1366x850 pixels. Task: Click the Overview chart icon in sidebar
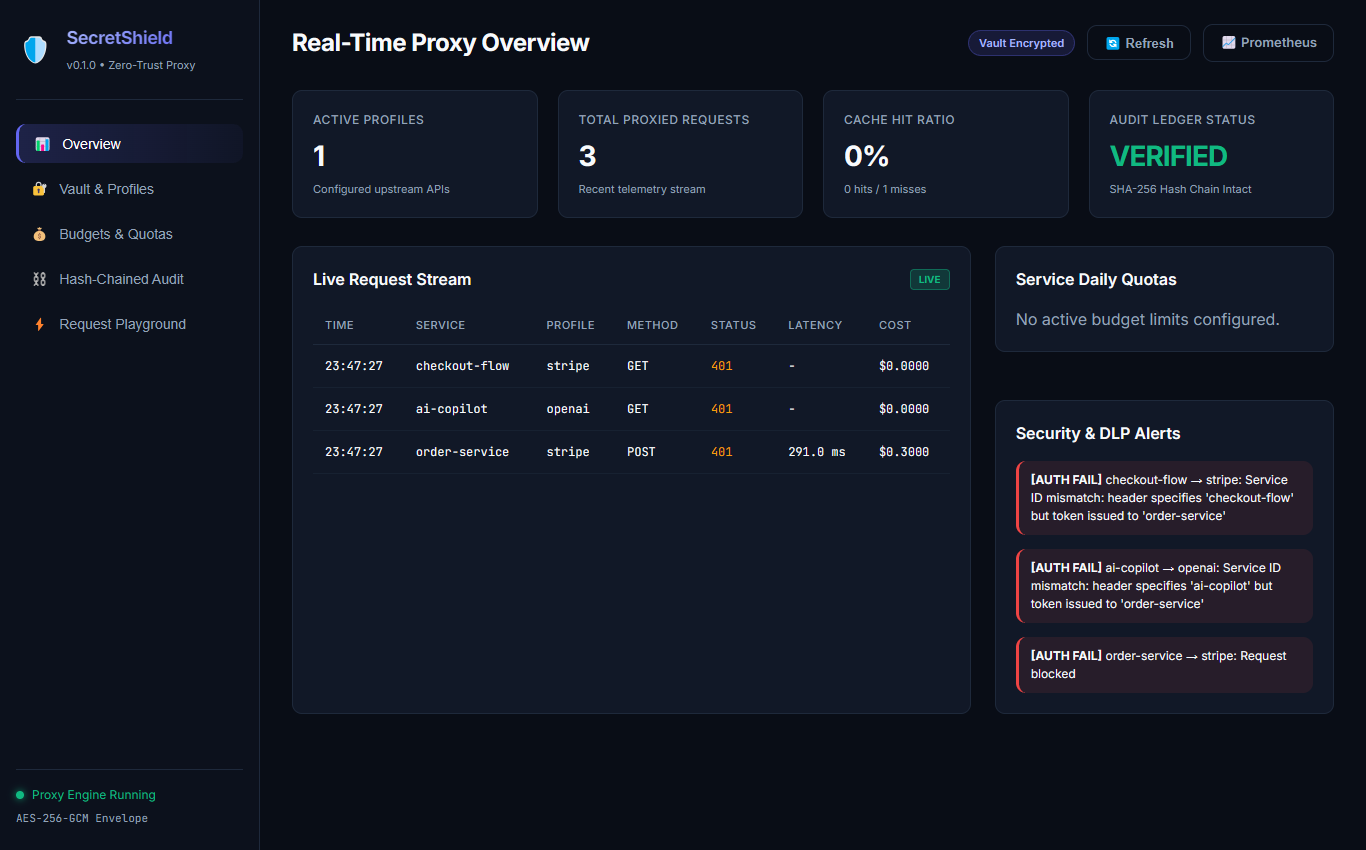pos(42,144)
